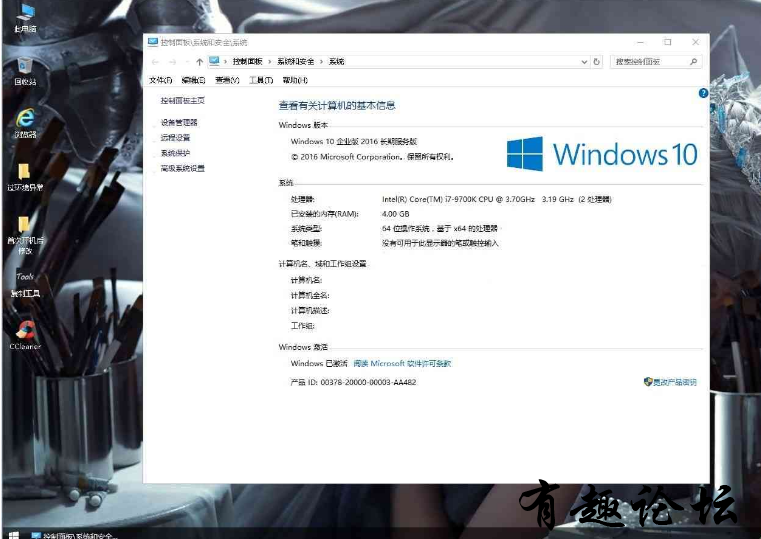Open the 查看(V) menu
The height and width of the screenshot is (539, 761).
[x=227, y=80]
